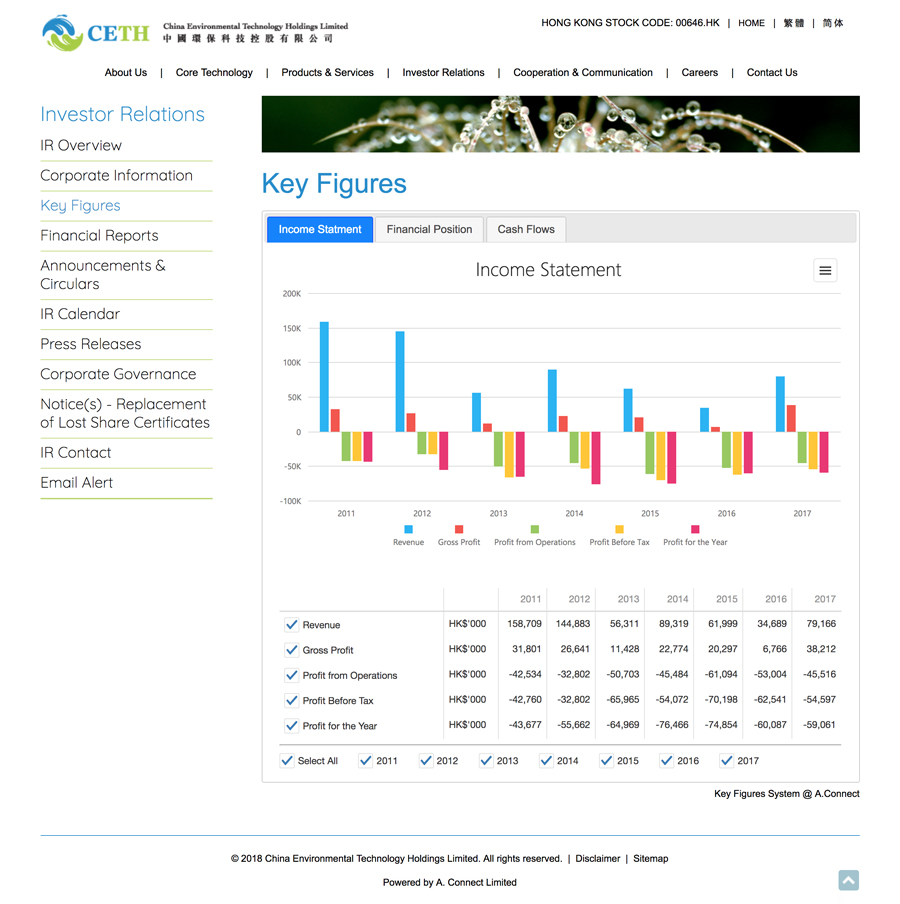
Task: Open Key Figures sidebar link
Action: tap(80, 206)
